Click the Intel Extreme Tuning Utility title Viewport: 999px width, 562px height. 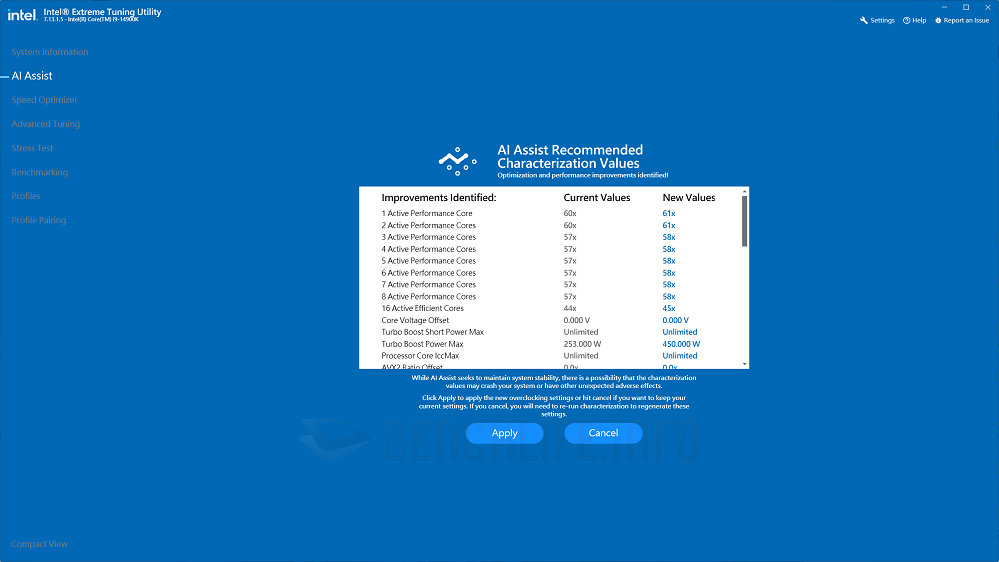tap(103, 12)
